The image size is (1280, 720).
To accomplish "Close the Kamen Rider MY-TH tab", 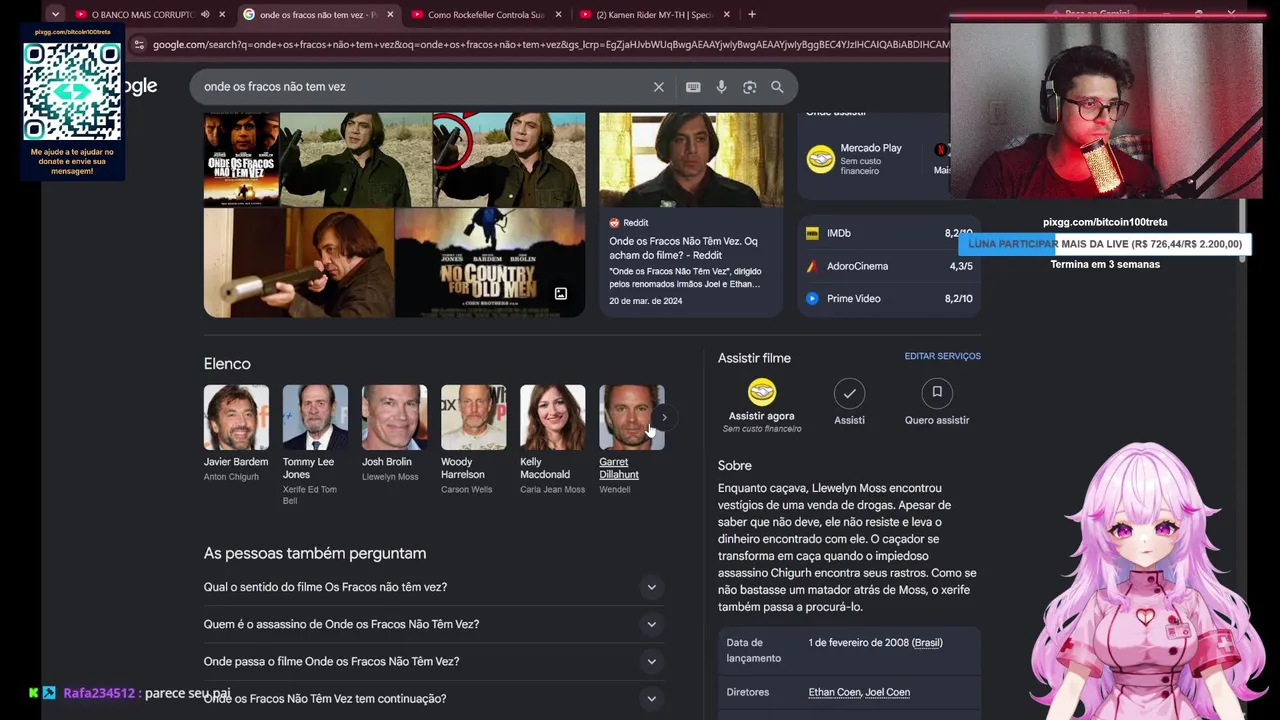I will click(726, 14).
